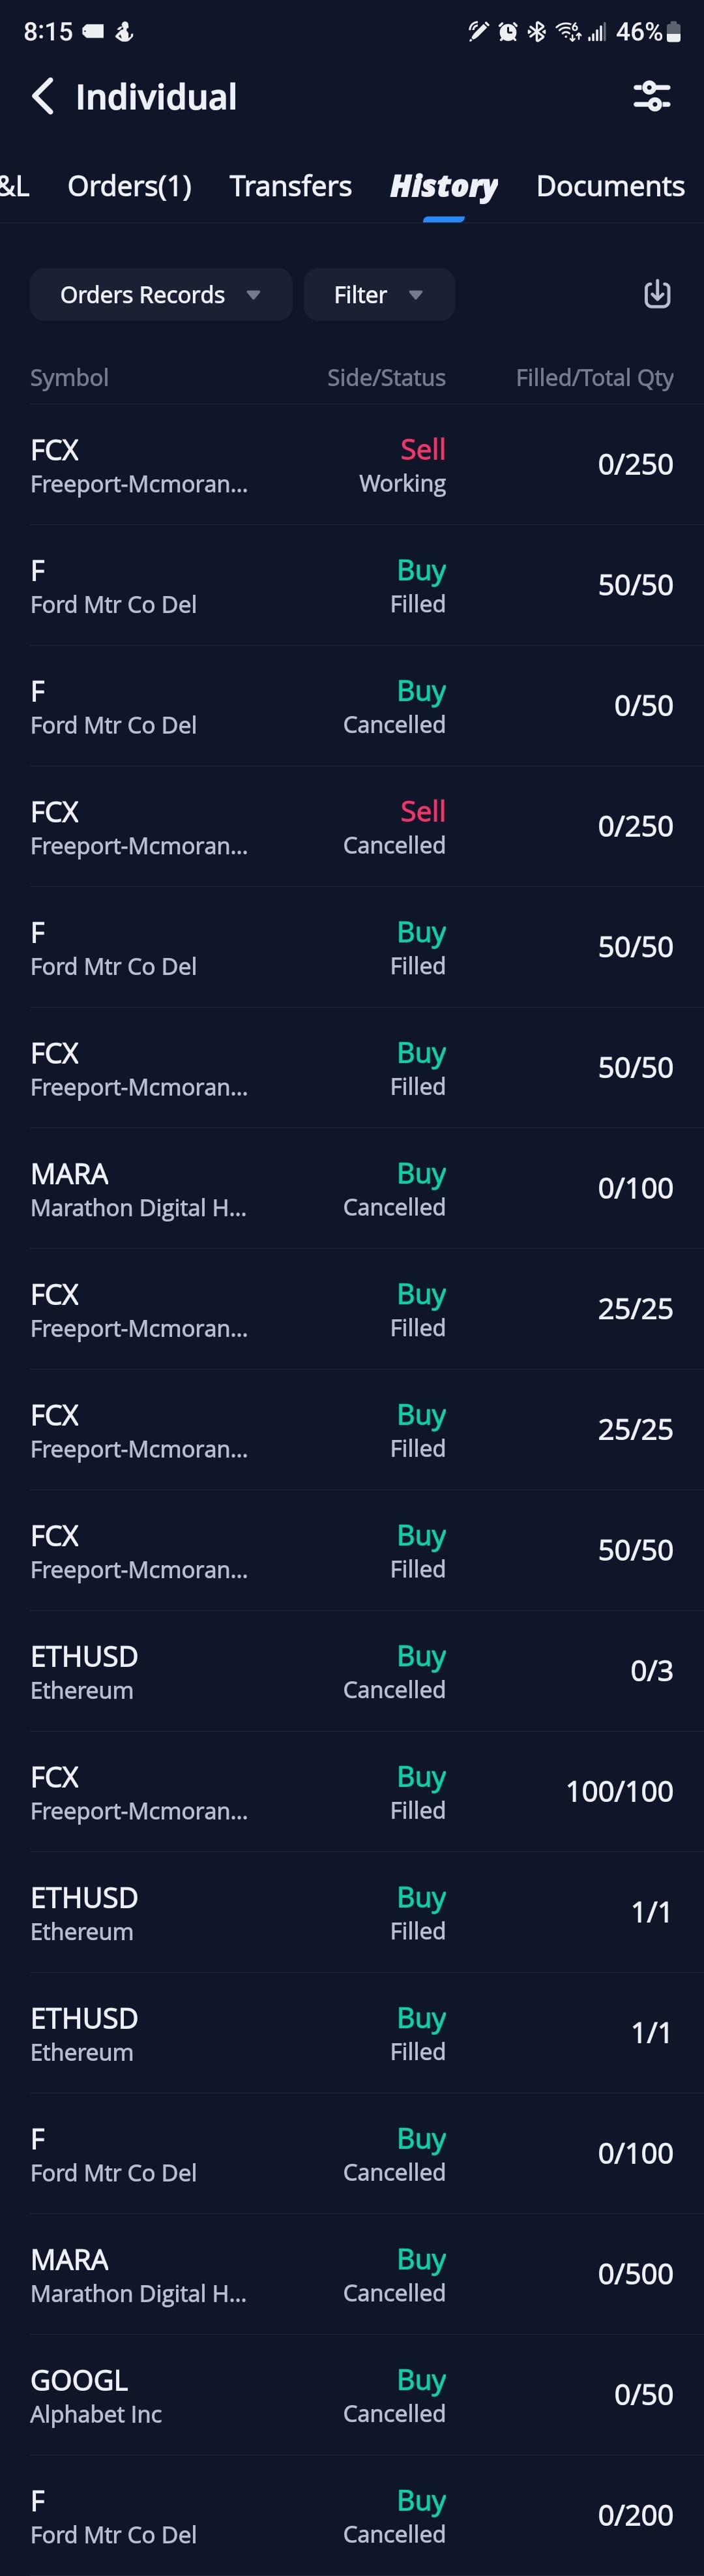Viewport: 704px width, 2576px height.
Task: Switch to the Transfers tab
Action: pos(290,186)
